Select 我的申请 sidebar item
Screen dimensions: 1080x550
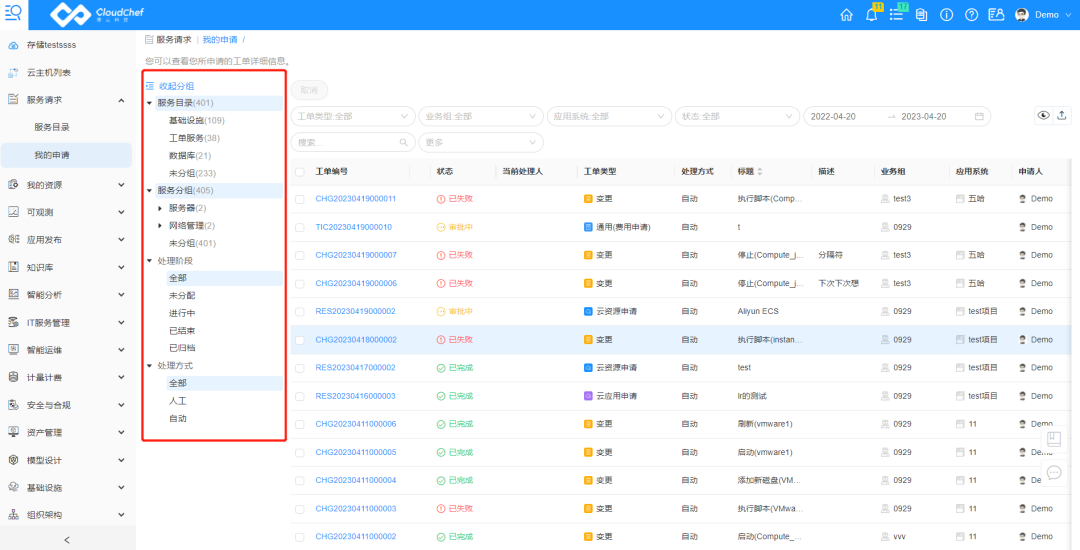coord(66,156)
